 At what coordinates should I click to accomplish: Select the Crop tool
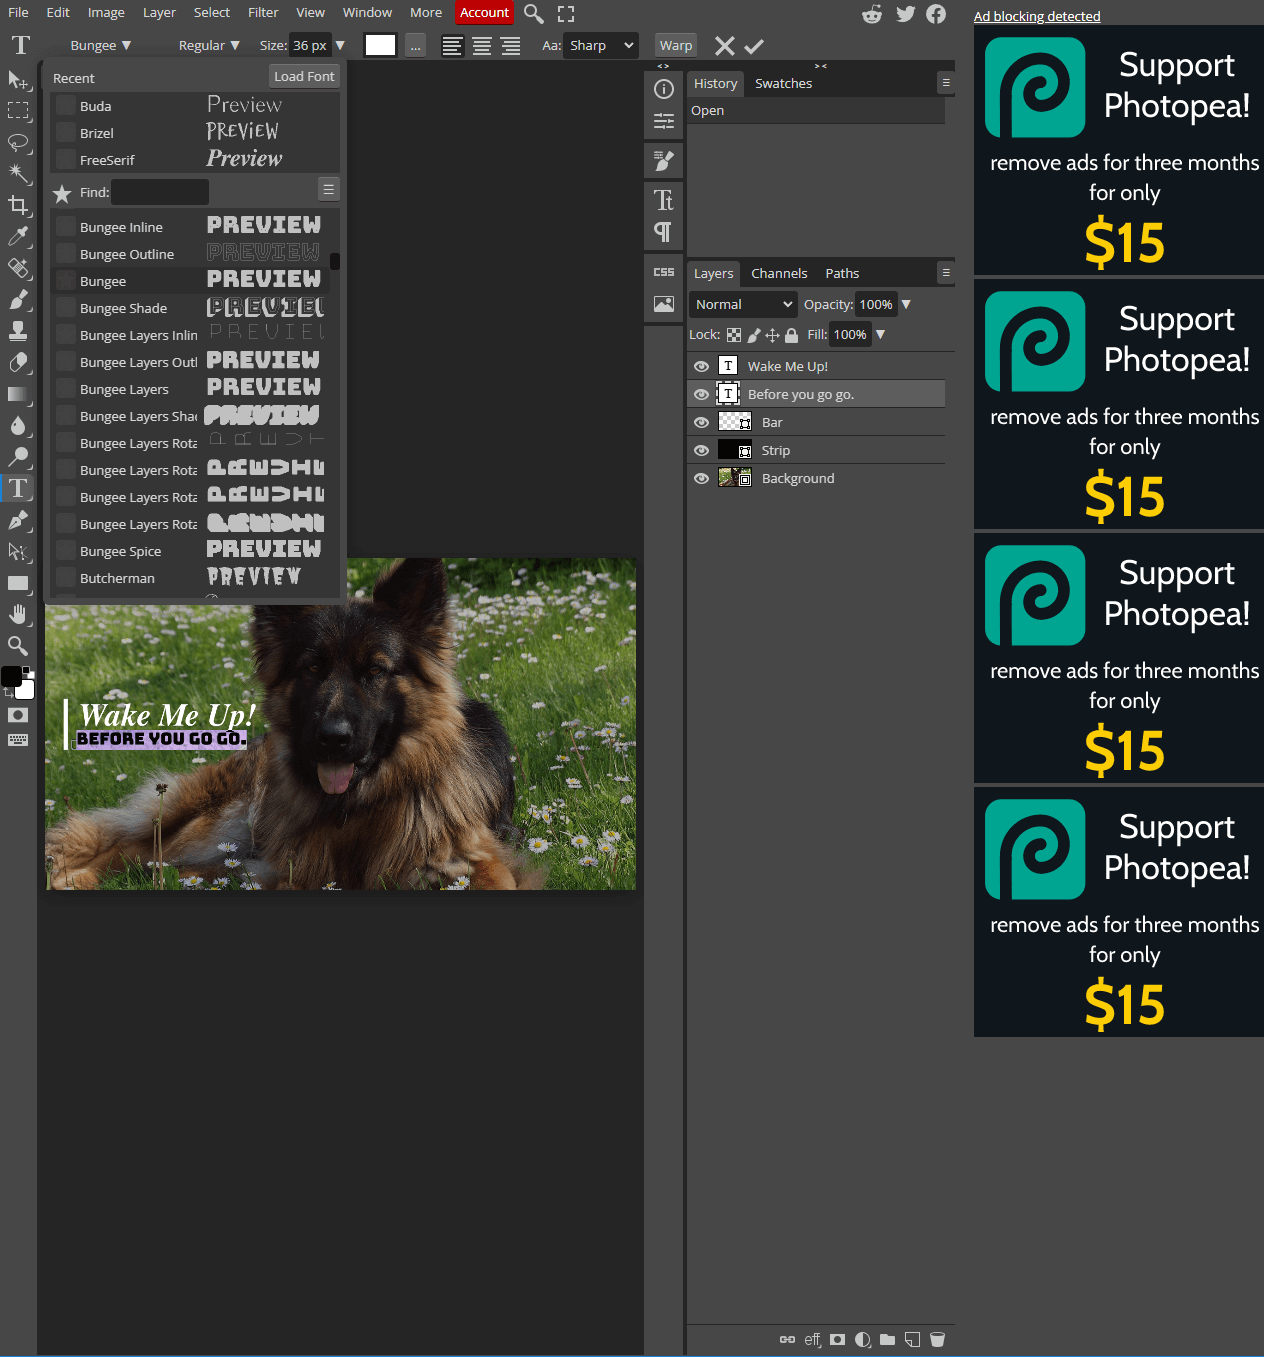tap(18, 205)
